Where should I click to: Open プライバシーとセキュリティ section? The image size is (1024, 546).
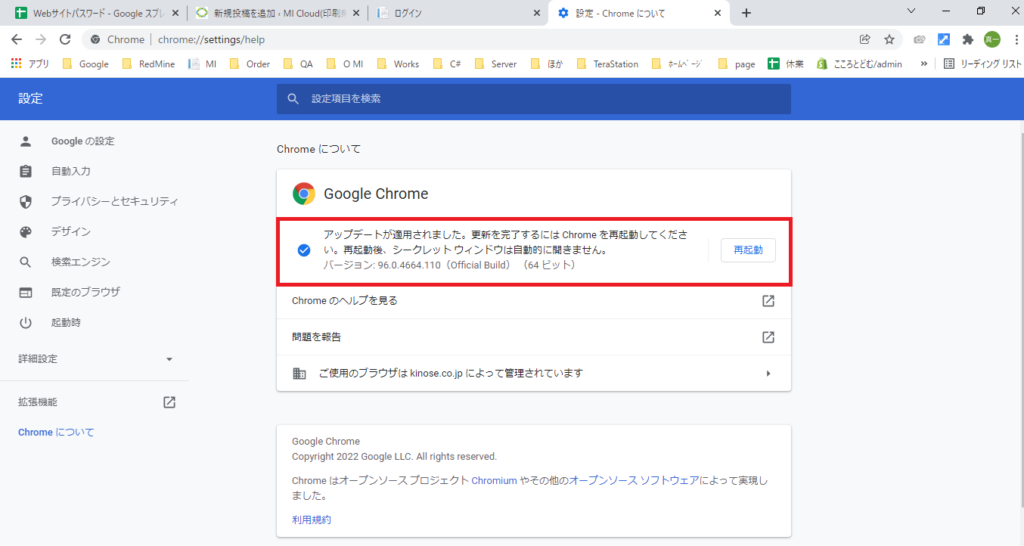coord(114,201)
